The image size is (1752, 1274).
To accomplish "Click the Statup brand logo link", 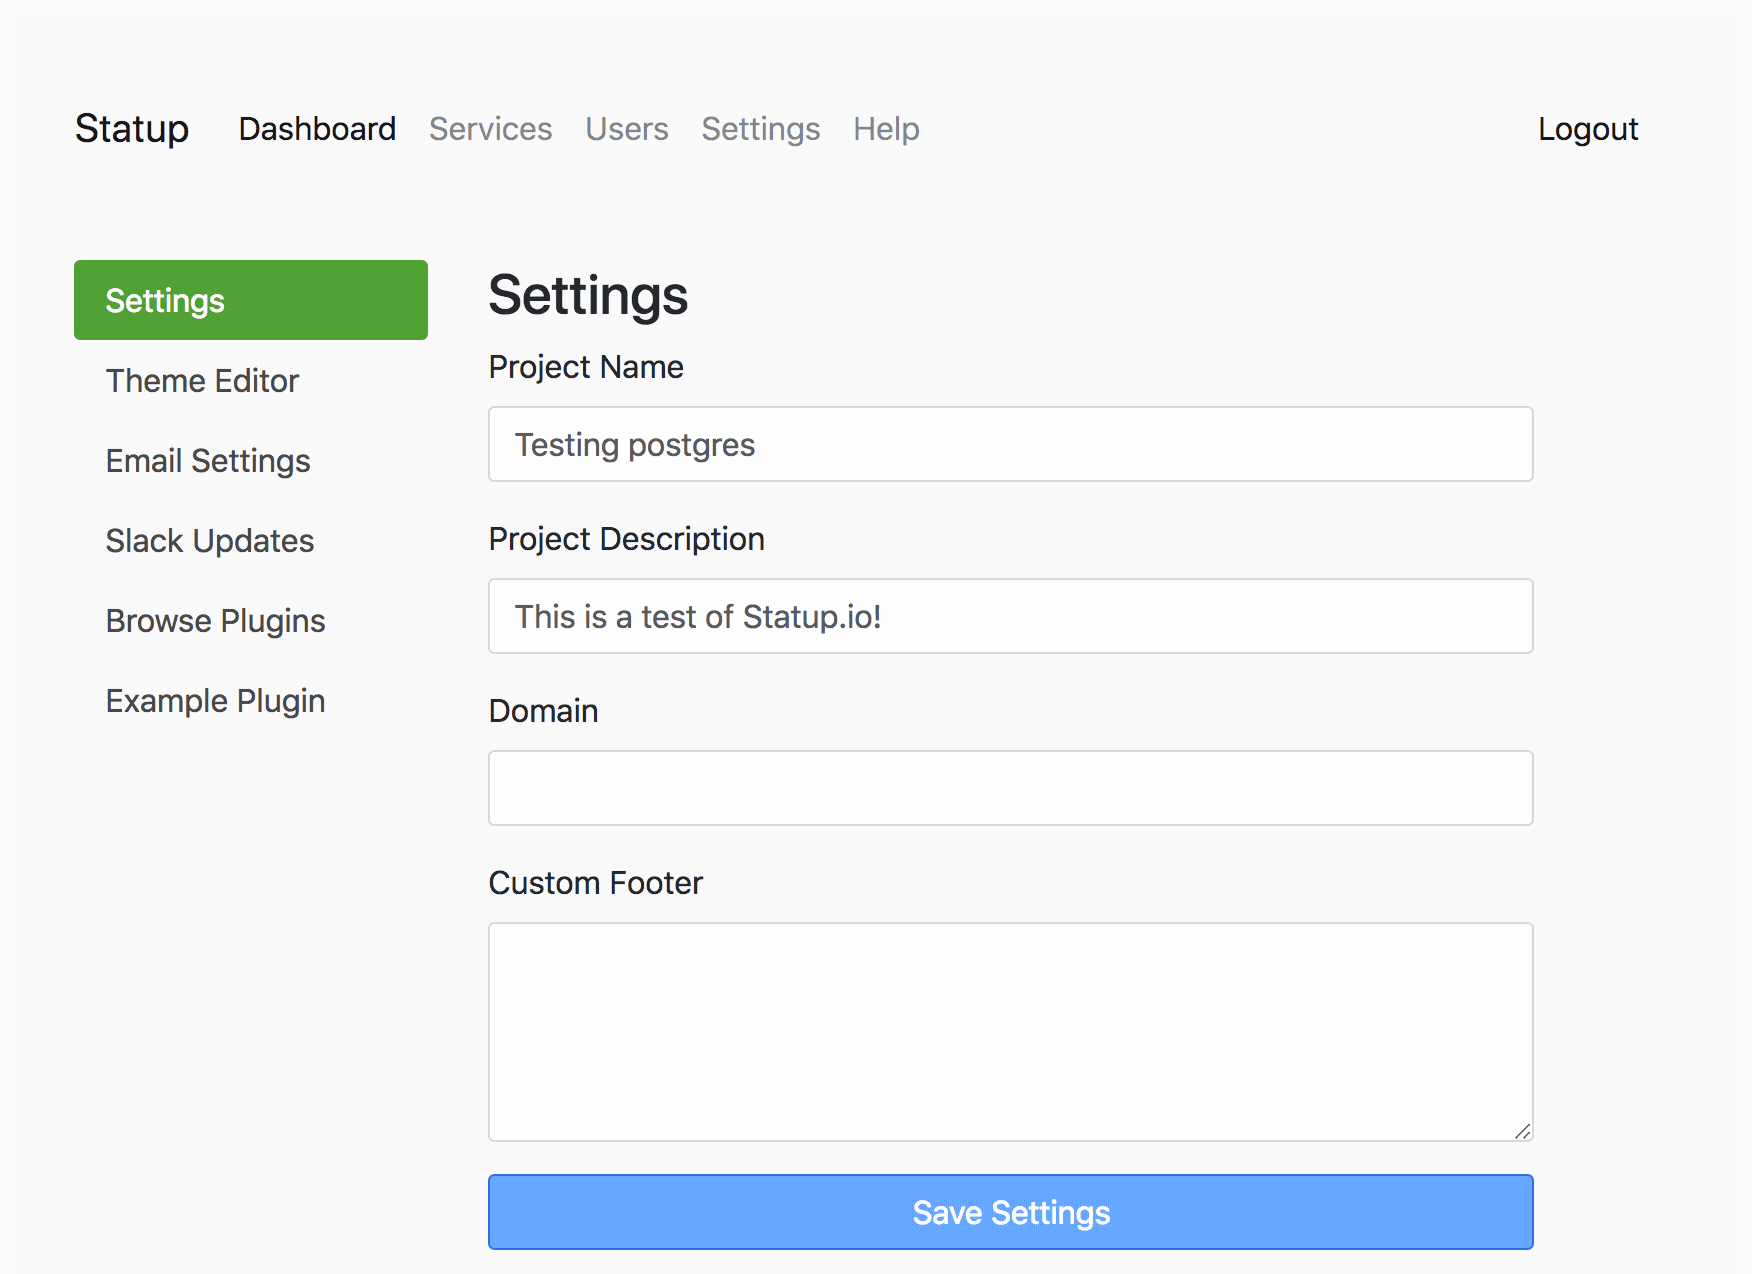I will pyautogui.click(x=132, y=129).
